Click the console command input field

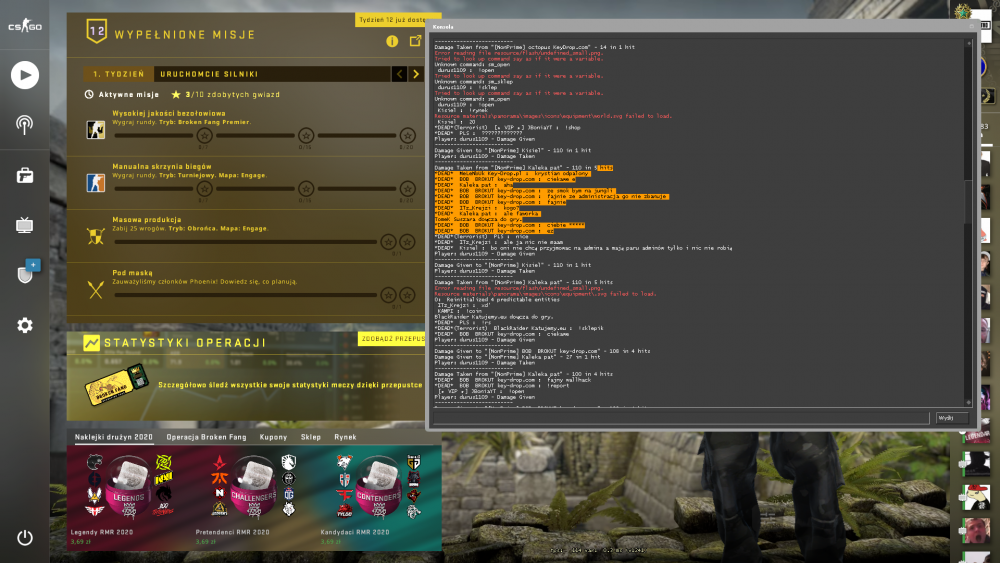click(680, 418)
